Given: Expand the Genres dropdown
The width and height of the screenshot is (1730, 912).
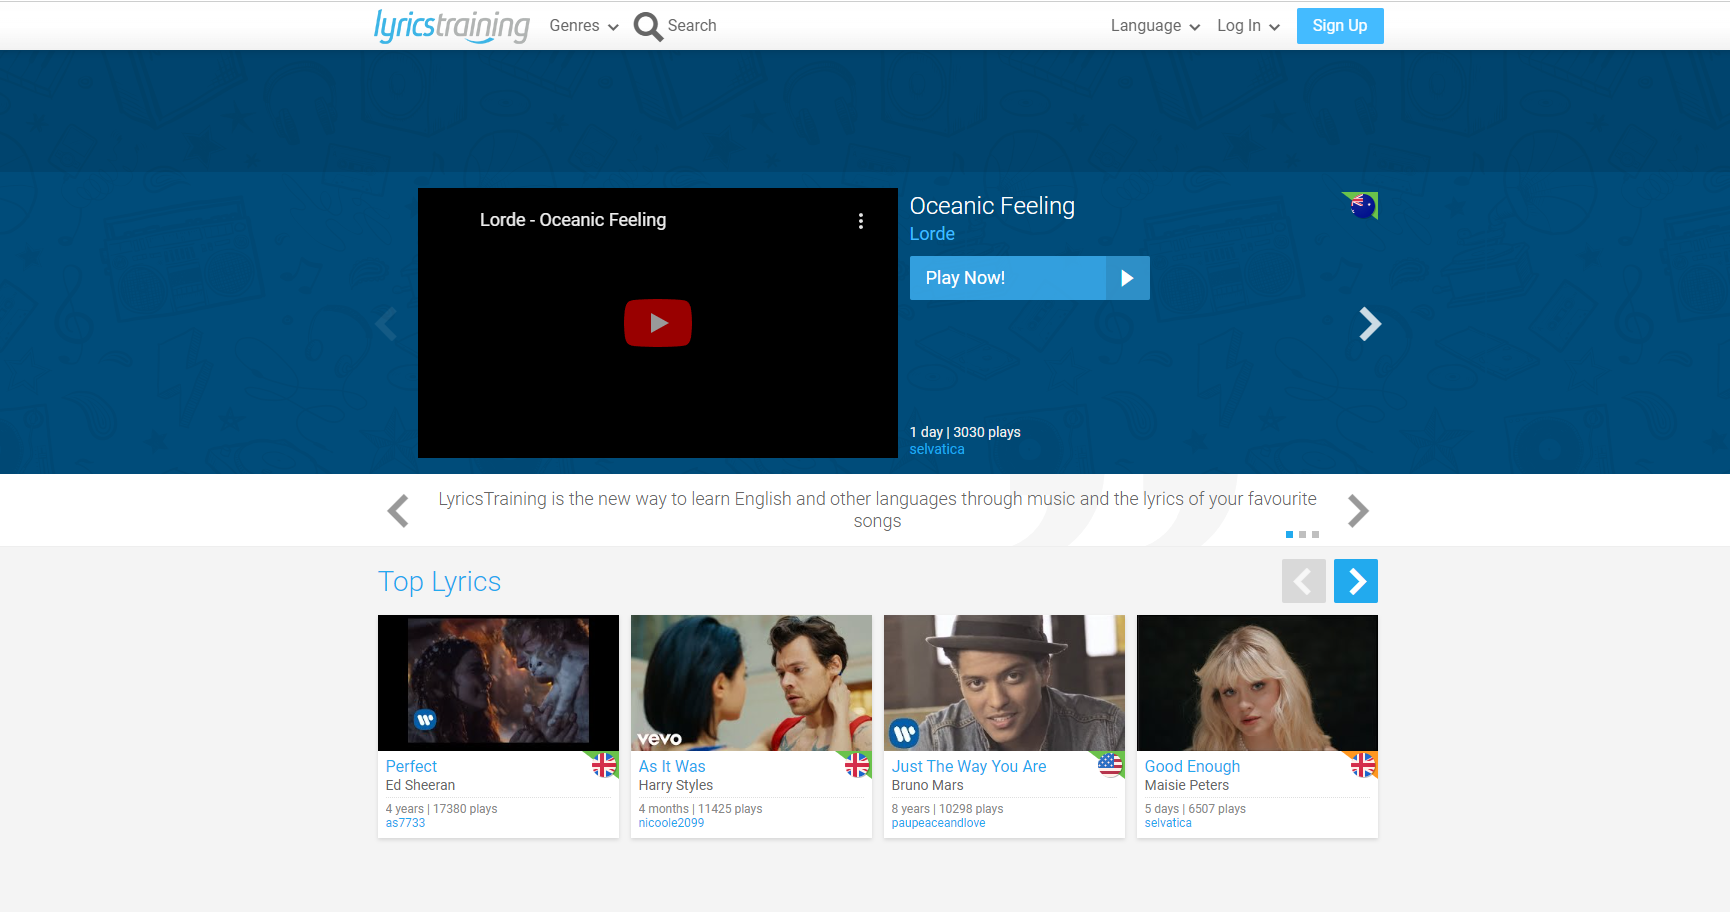Looking at the screenshot, I should coord(584,26).
